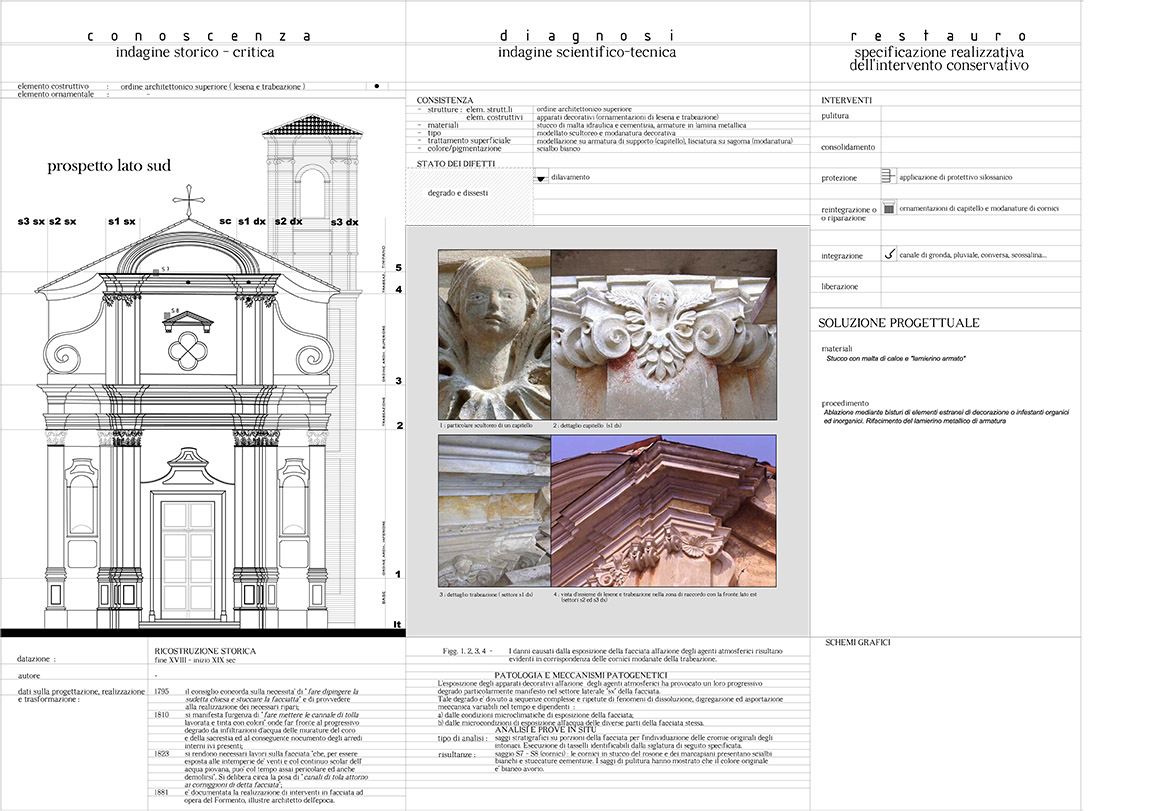
Task: Click the S8 sample marker square
Action: [x=167, y=313]
